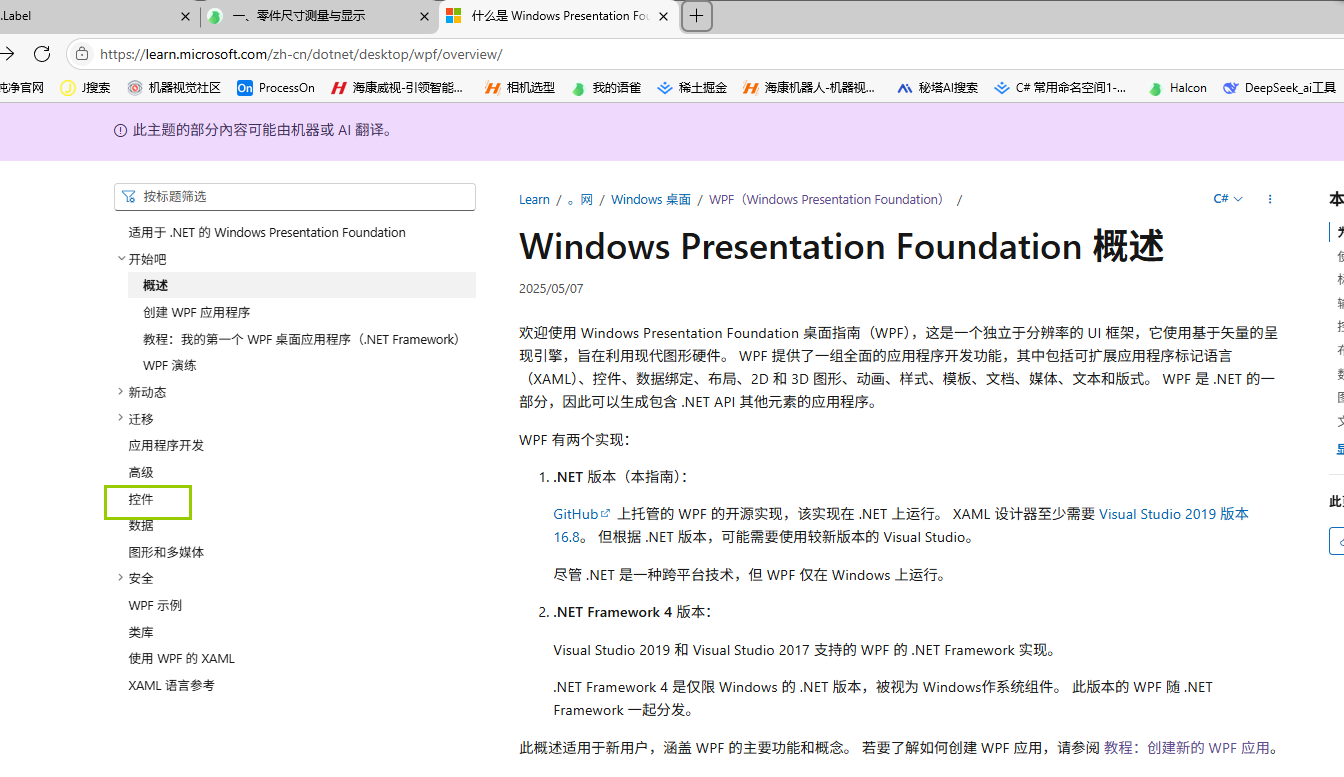Open 教程：创建新的 WPF 应用 link
This screenshot has height=777, width=1344.
(x=1187, y=747)
